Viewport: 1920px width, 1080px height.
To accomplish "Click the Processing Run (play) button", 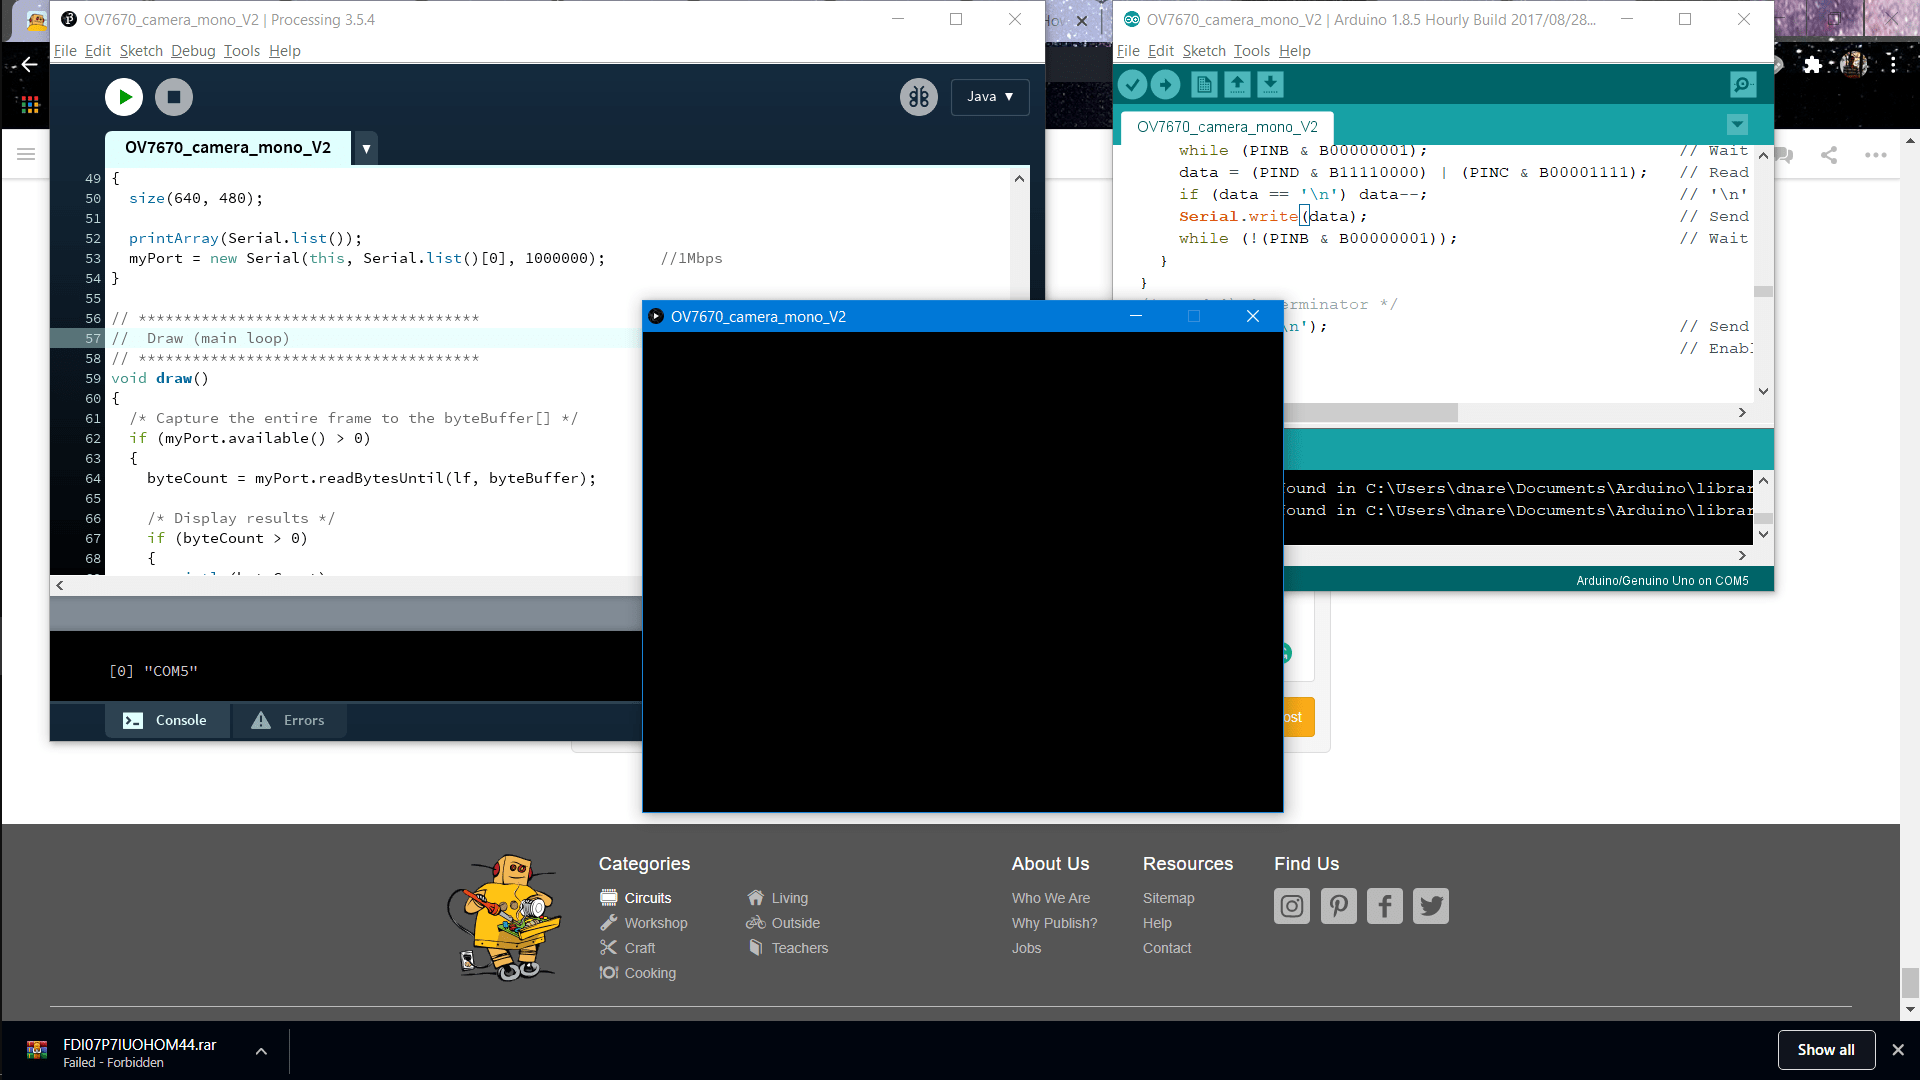I will pos(124,97).
